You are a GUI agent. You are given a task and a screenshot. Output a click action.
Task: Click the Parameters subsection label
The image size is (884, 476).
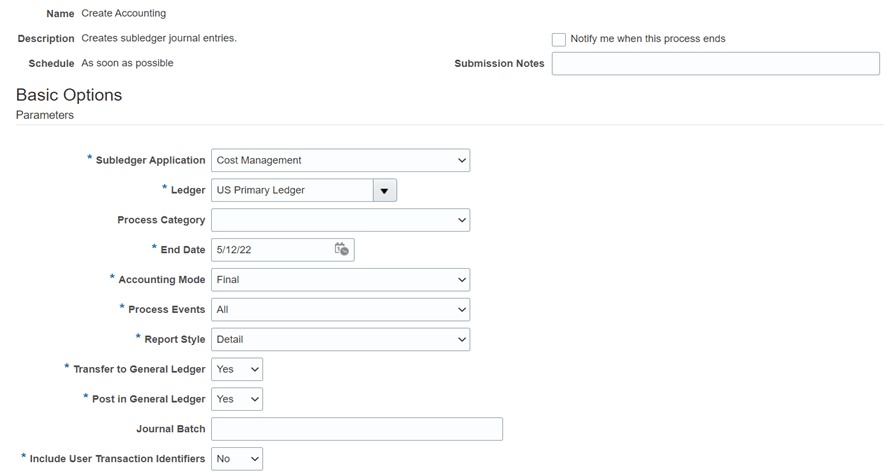click(45, 115)
